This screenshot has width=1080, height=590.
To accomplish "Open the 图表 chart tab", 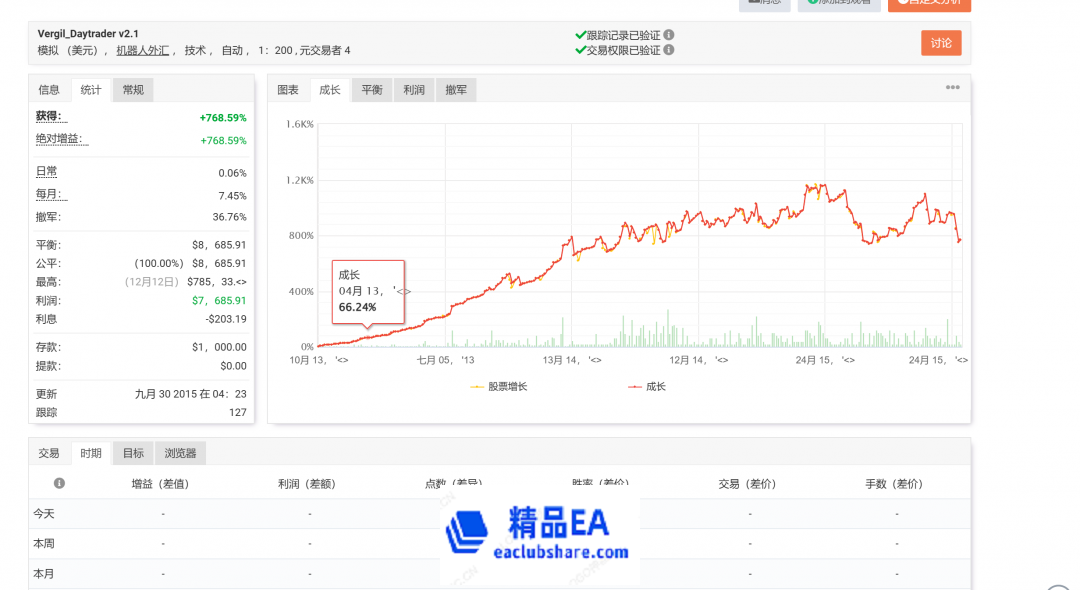I will [288, 89].
